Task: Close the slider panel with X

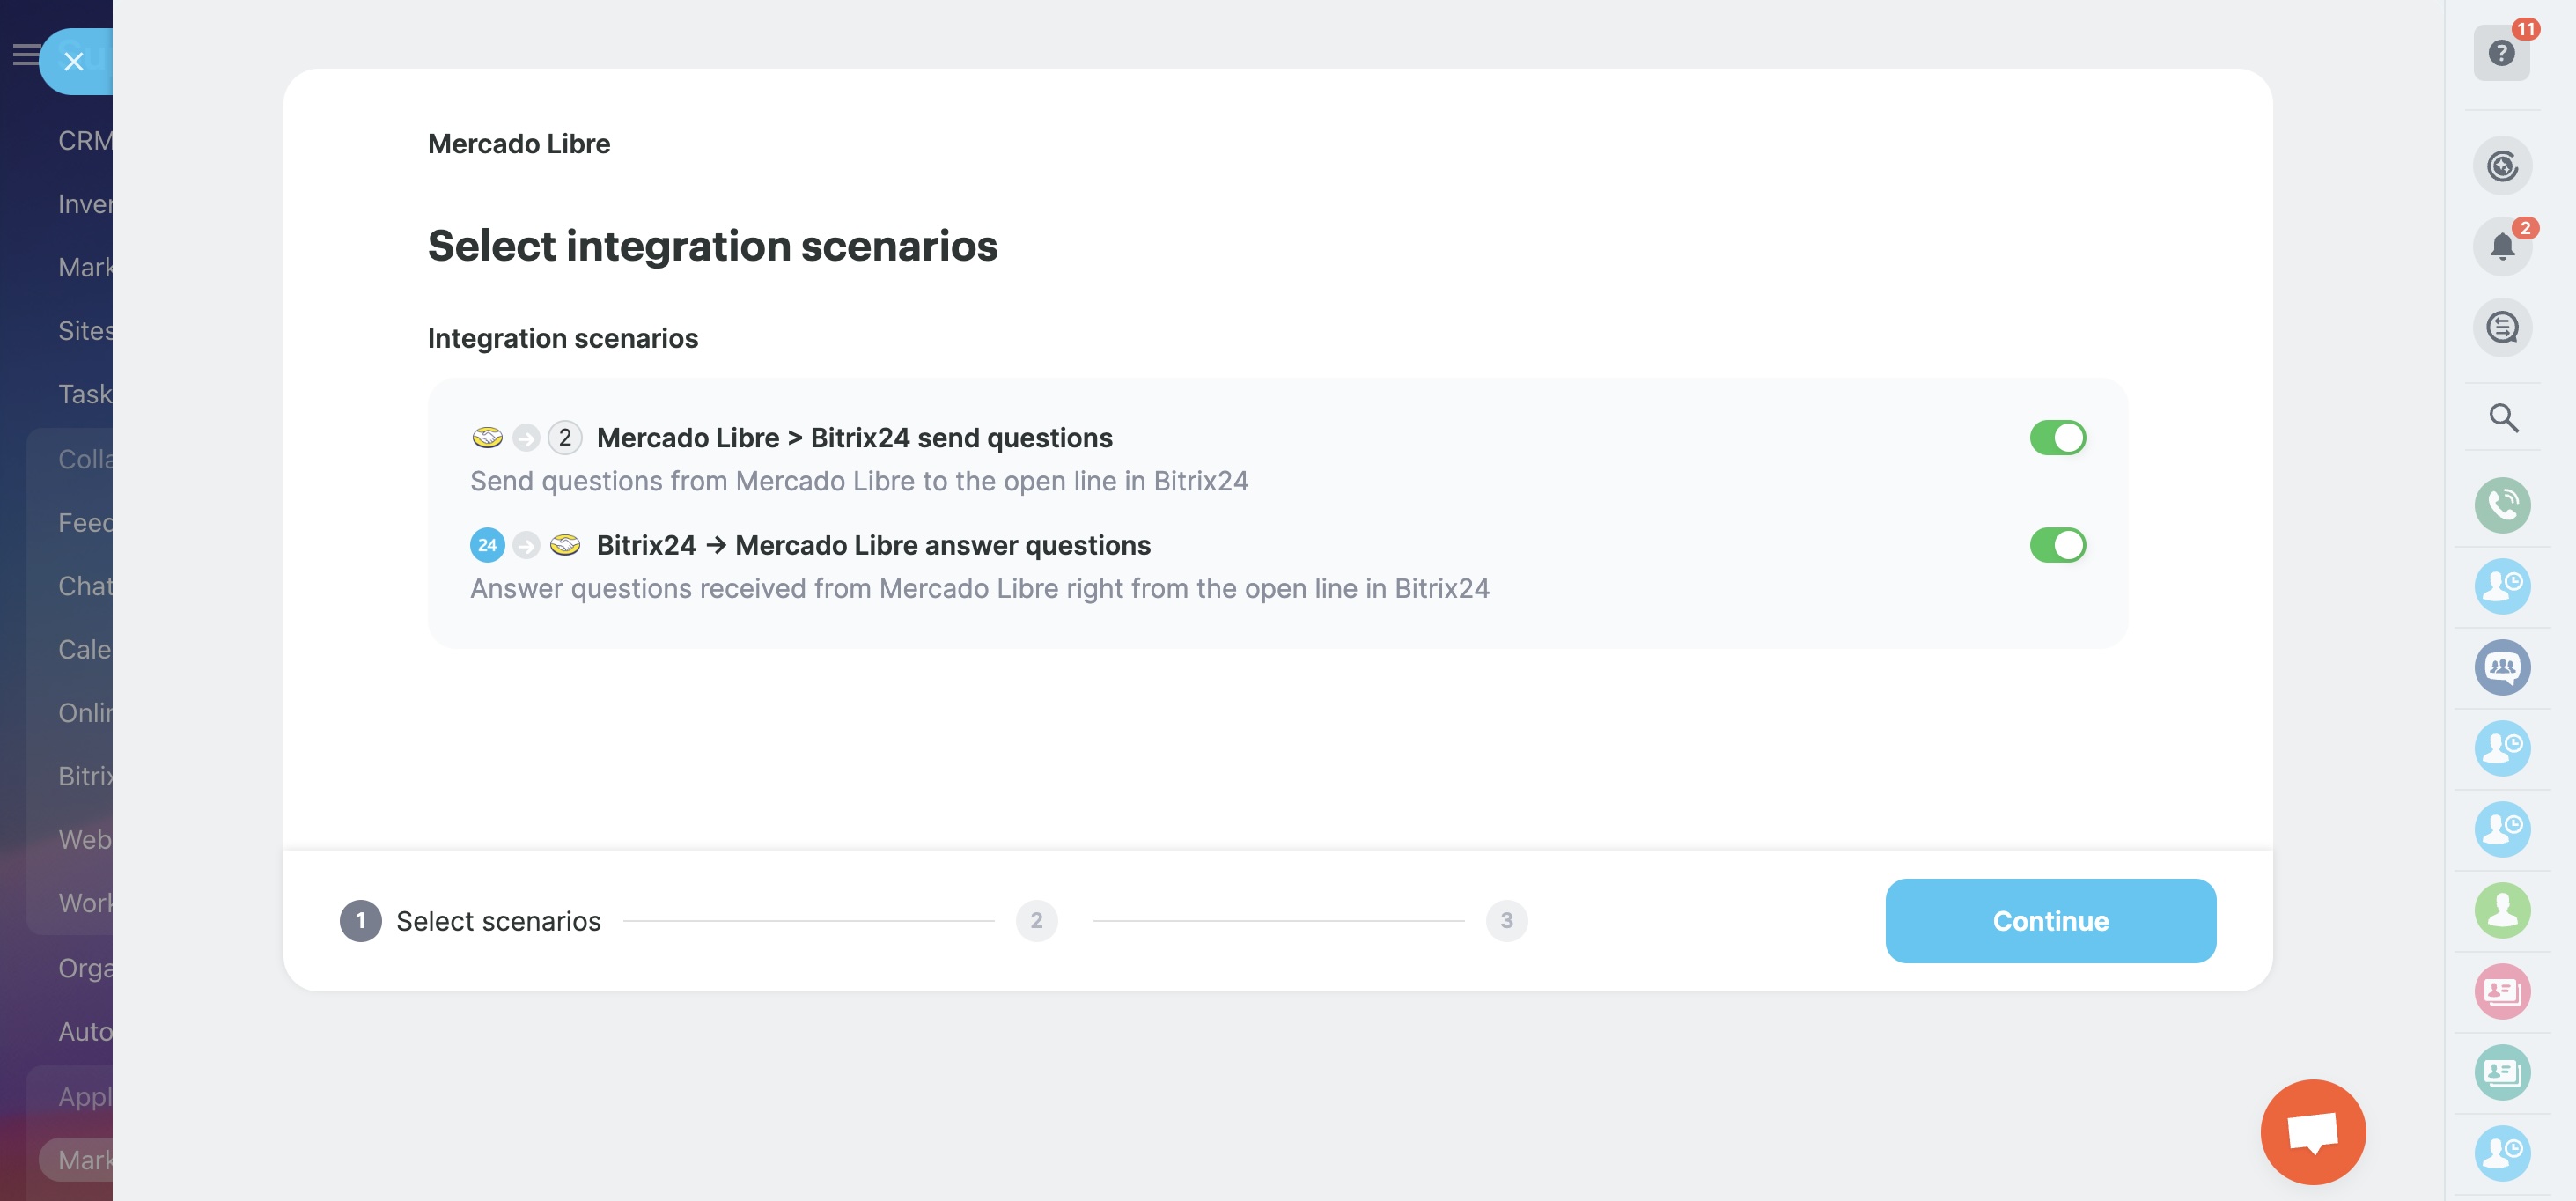Action: tap(73, 62)
